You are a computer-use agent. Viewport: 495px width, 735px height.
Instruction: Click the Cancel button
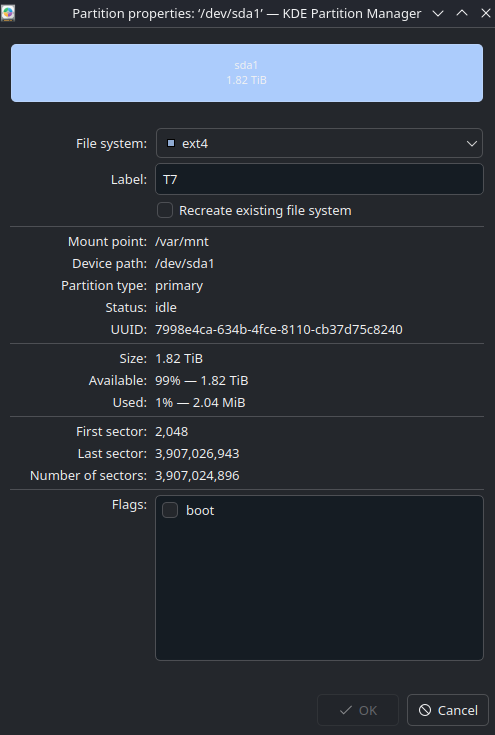tap(448, 710)
